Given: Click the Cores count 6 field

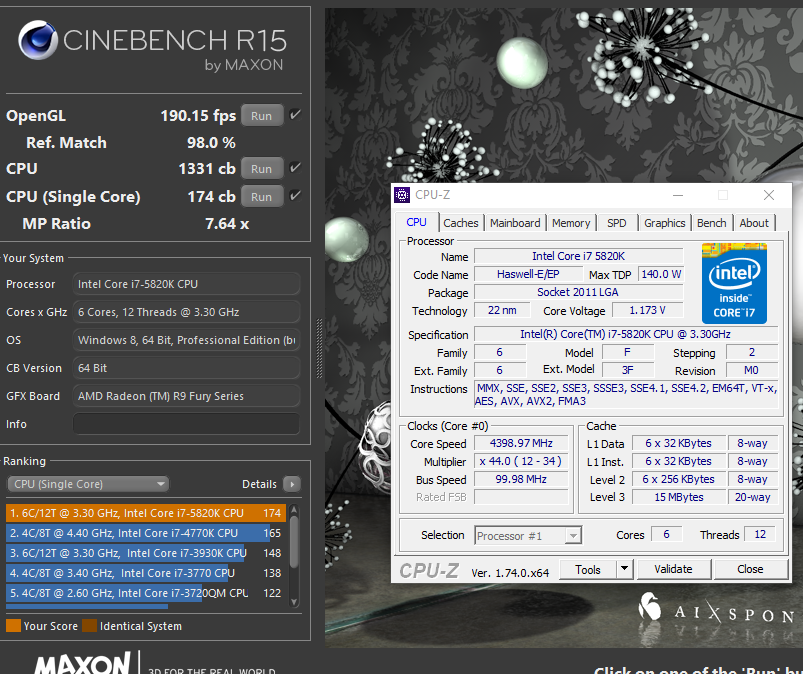Looking at the screenshot, I should click(666, 534).
